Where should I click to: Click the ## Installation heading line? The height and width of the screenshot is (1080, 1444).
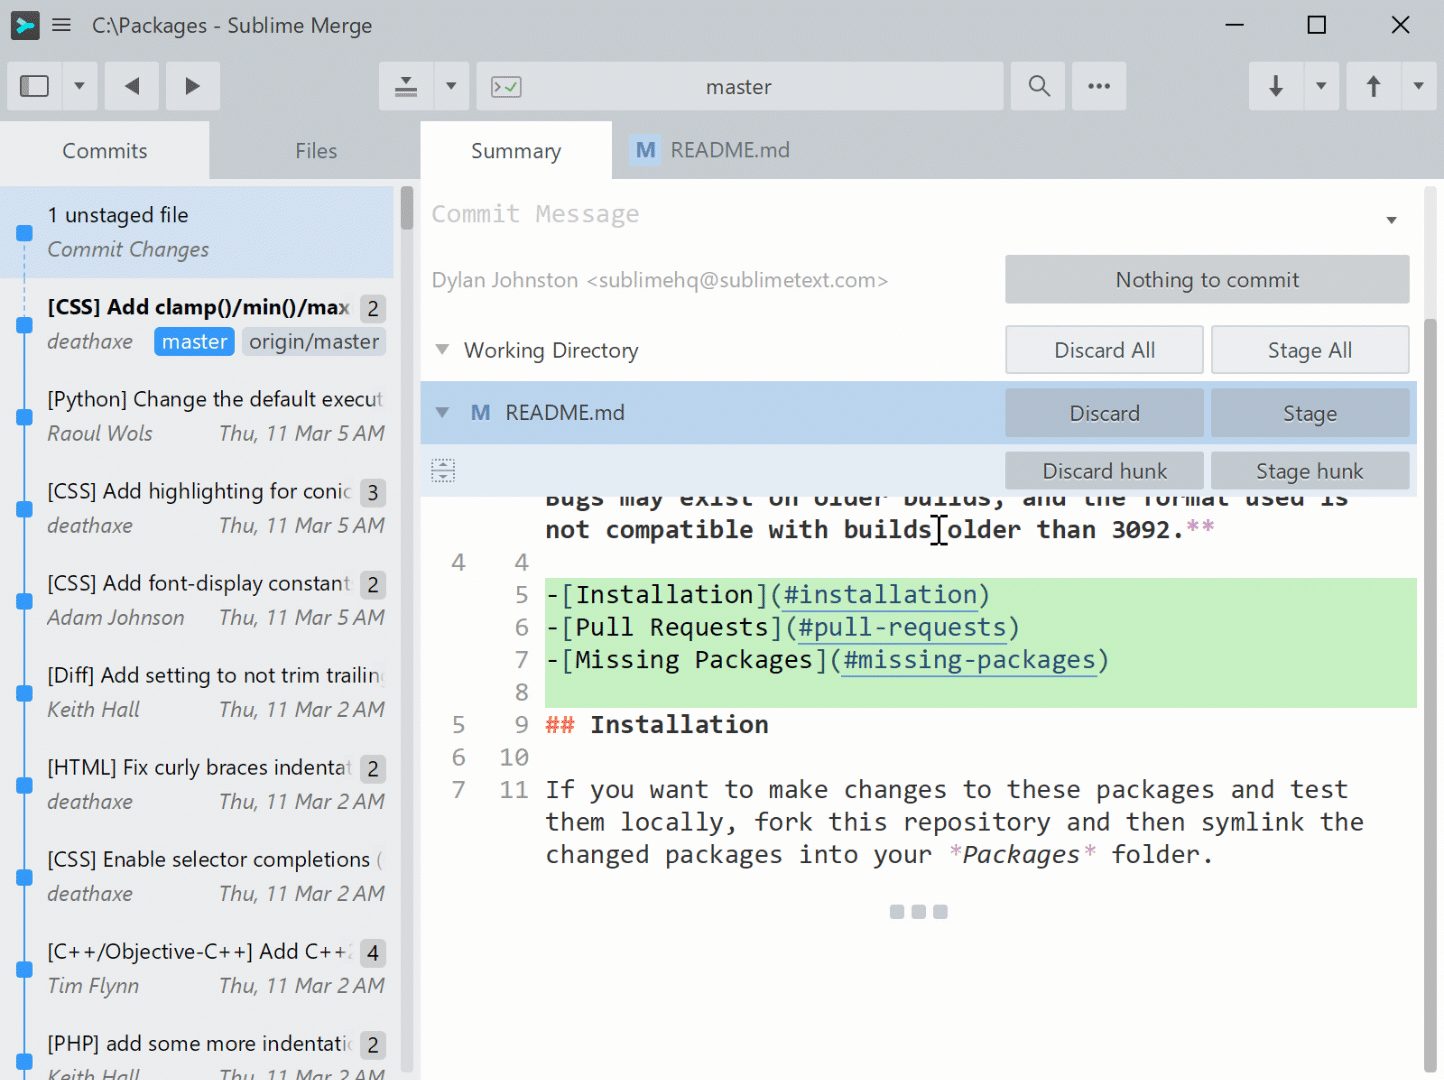click(x=657, y=725)
